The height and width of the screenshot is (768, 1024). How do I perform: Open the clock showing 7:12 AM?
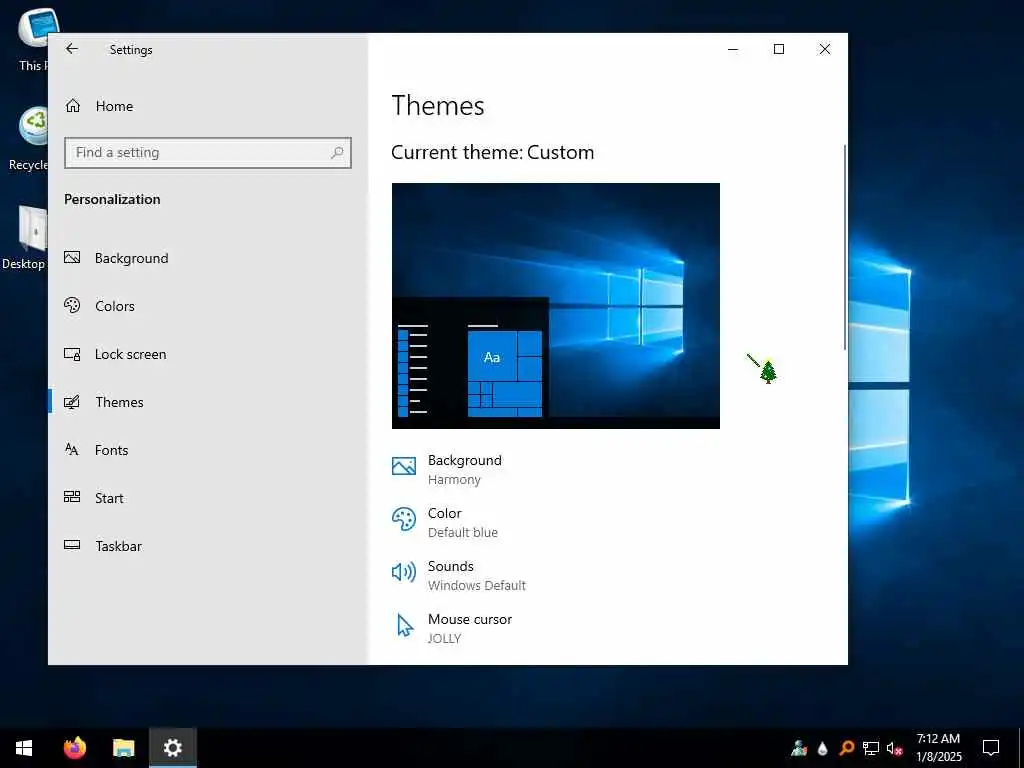pos(938,748)
